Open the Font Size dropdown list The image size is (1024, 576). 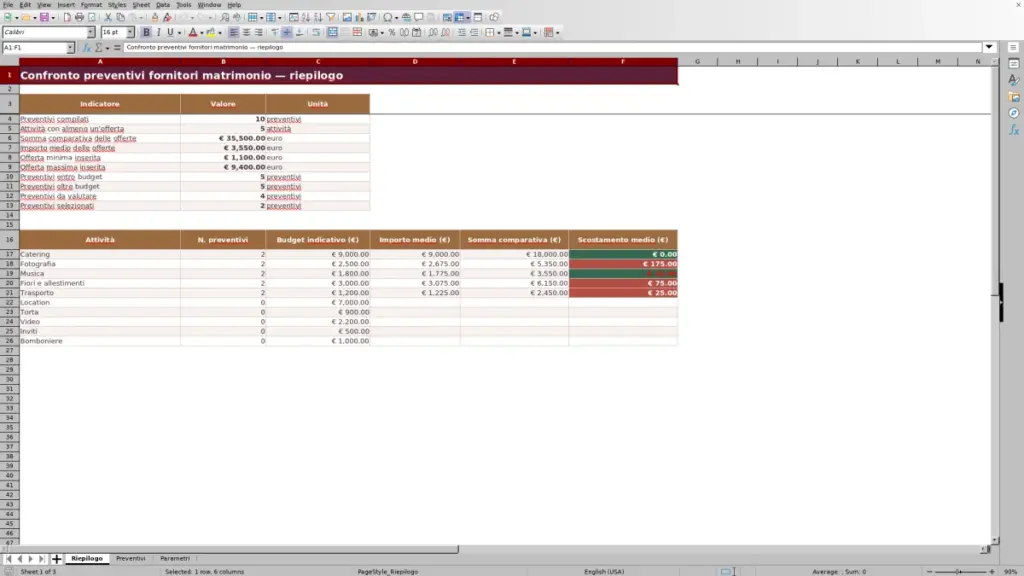coord(130,33)
